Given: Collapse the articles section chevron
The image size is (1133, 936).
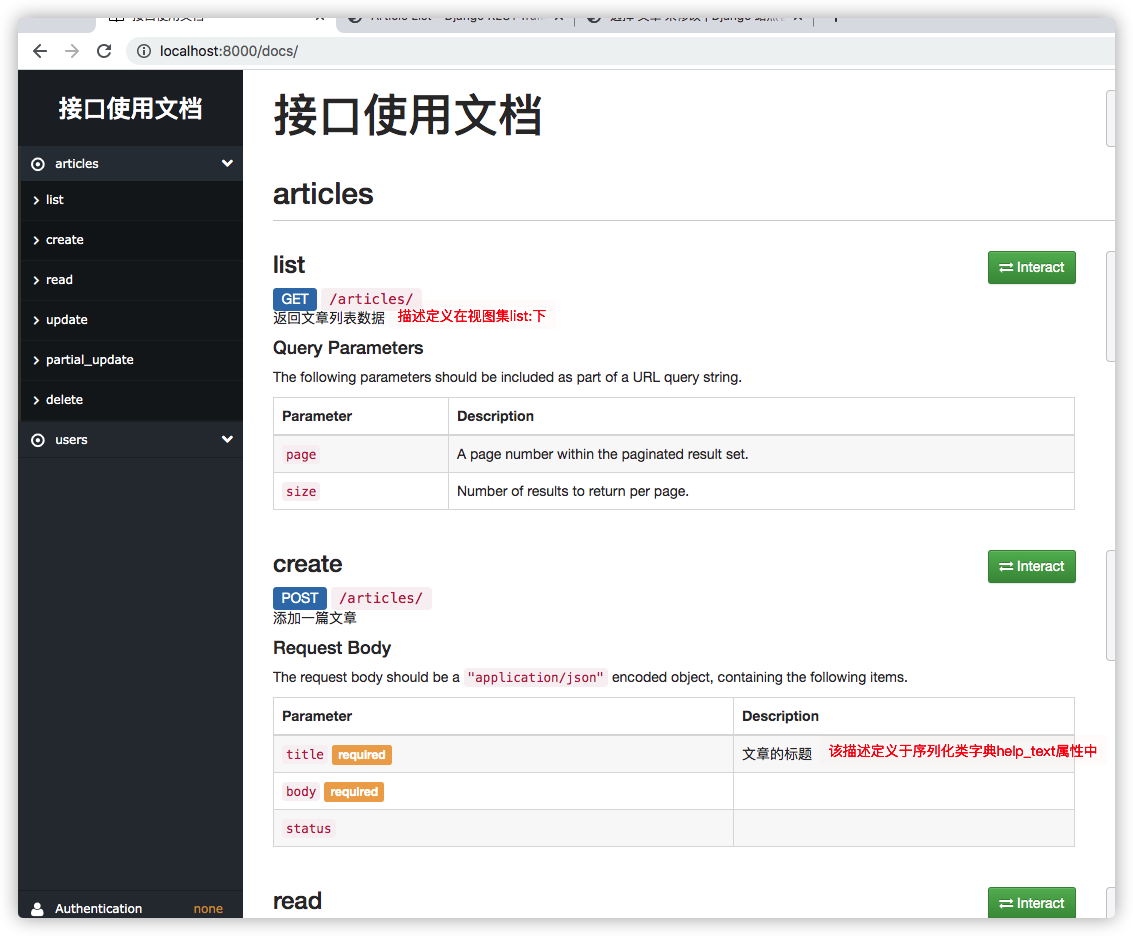Looking at the screenshot, I should [227, 164].
